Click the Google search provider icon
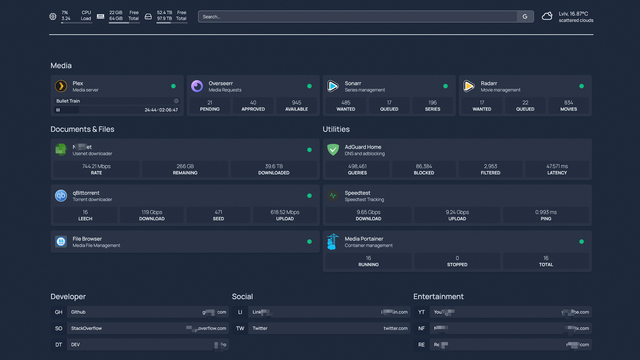The height and width of the screenshot is (360, 640). coord(525,17)
